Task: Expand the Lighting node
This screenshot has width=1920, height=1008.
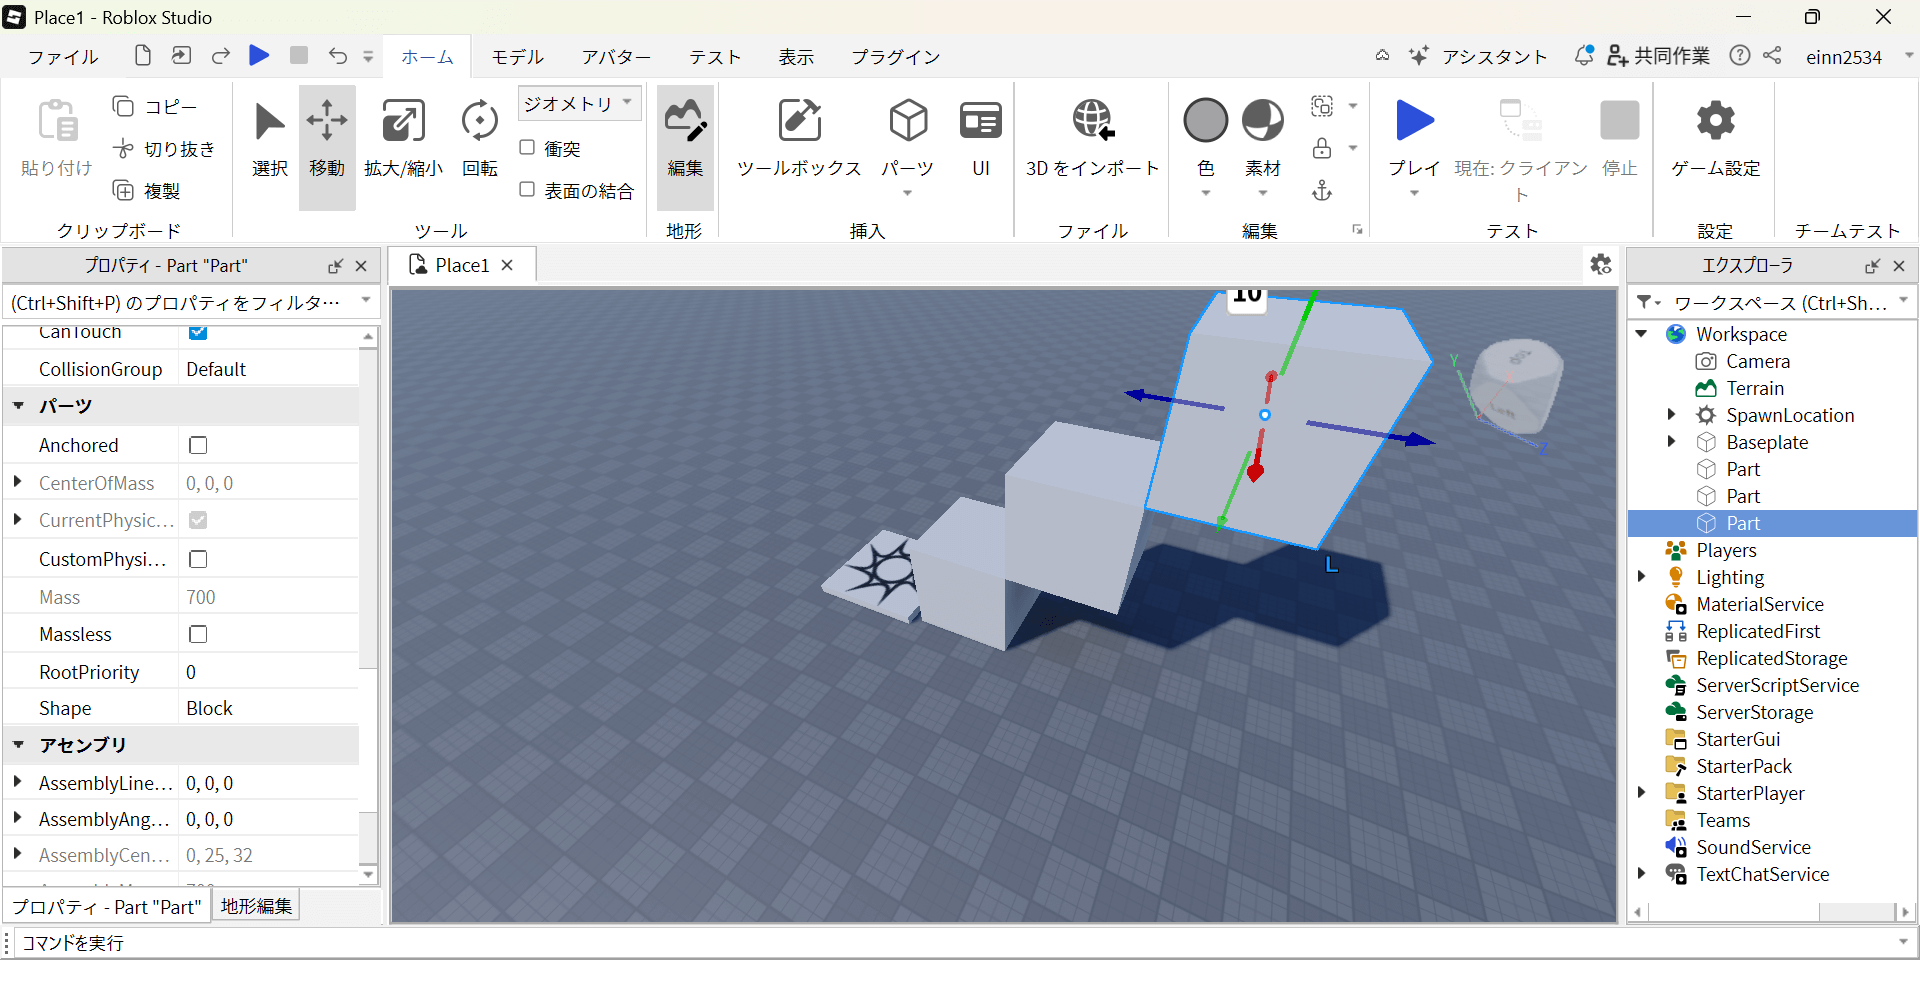Action: [1641, 576]
